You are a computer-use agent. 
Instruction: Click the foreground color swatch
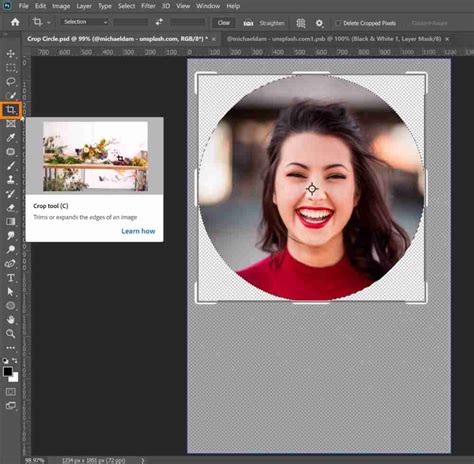(x=8, y=371)
